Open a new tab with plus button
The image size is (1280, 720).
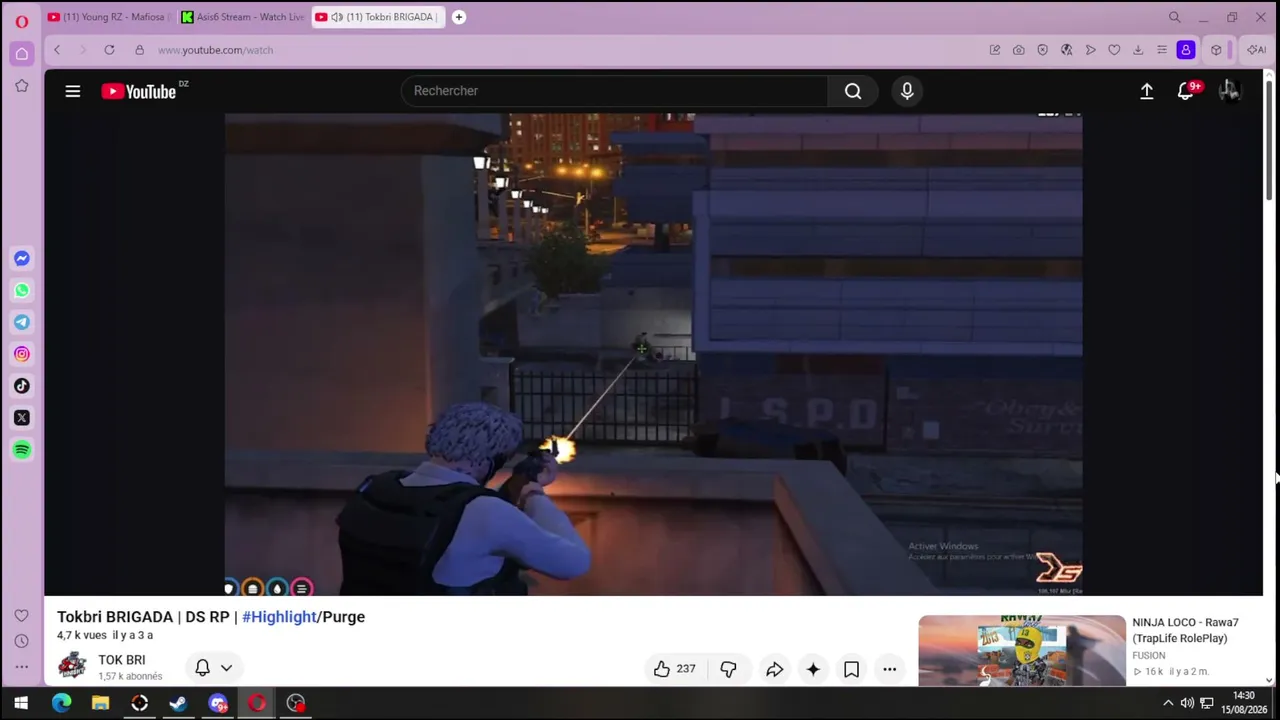pyautogui.click(x=459, y=17)
